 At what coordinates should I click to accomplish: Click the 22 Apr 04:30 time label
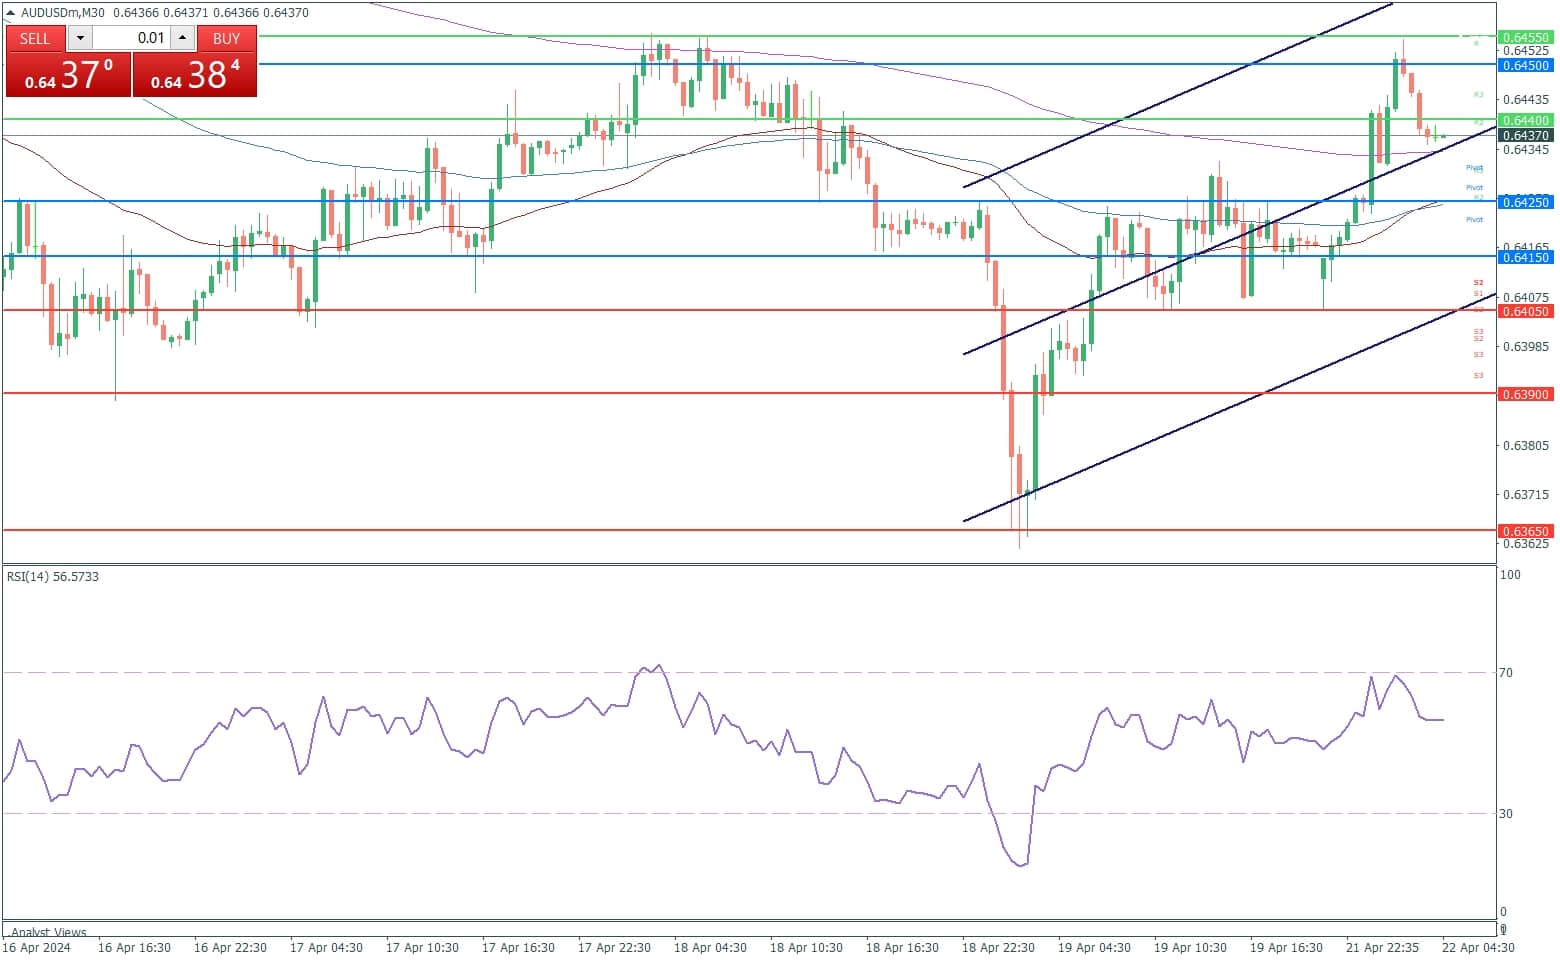click(1478, 947)
